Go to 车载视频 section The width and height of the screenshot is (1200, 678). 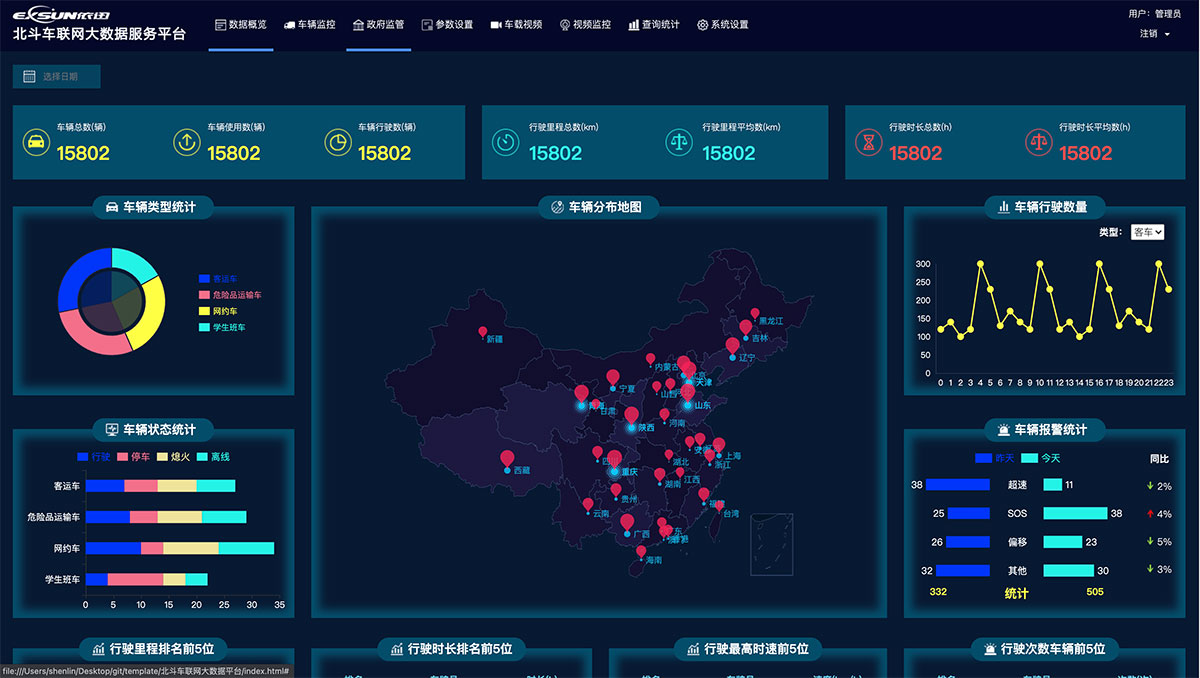coord(516,24)
